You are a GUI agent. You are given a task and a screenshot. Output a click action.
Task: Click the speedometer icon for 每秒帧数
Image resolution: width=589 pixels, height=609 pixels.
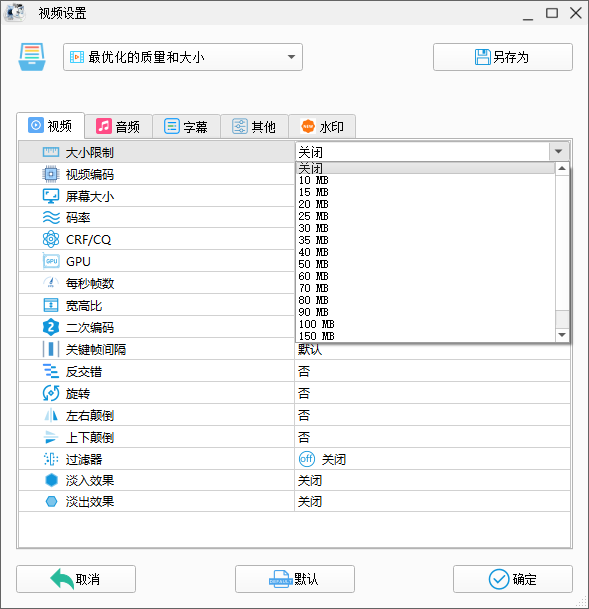[51, 283]
